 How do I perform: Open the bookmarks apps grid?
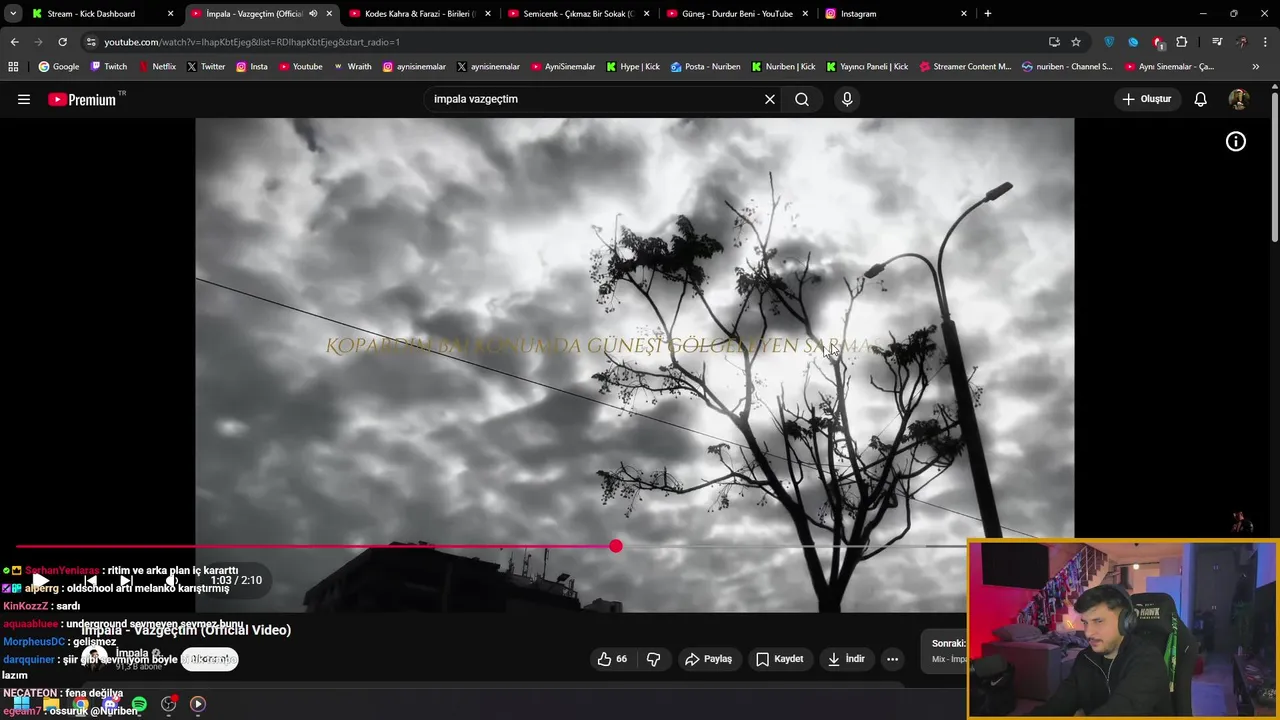pos(13,67)
